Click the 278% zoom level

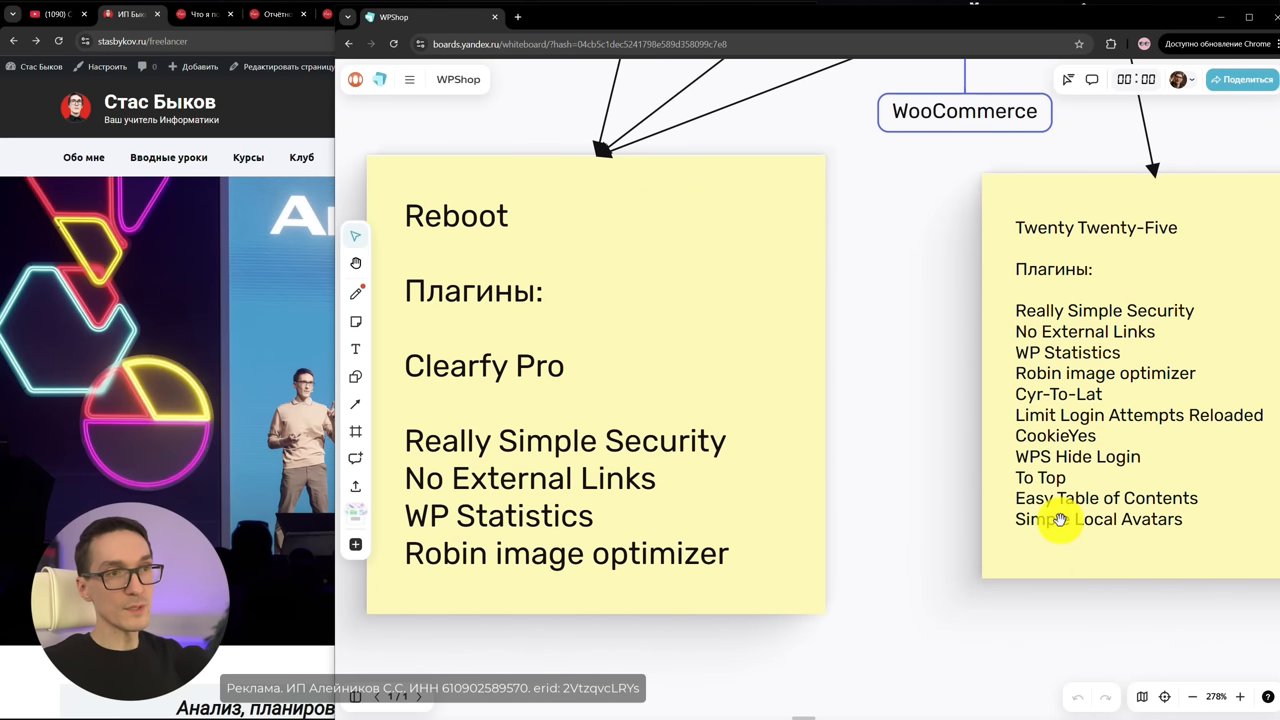pyautogui.click(x=1216, y=697)
